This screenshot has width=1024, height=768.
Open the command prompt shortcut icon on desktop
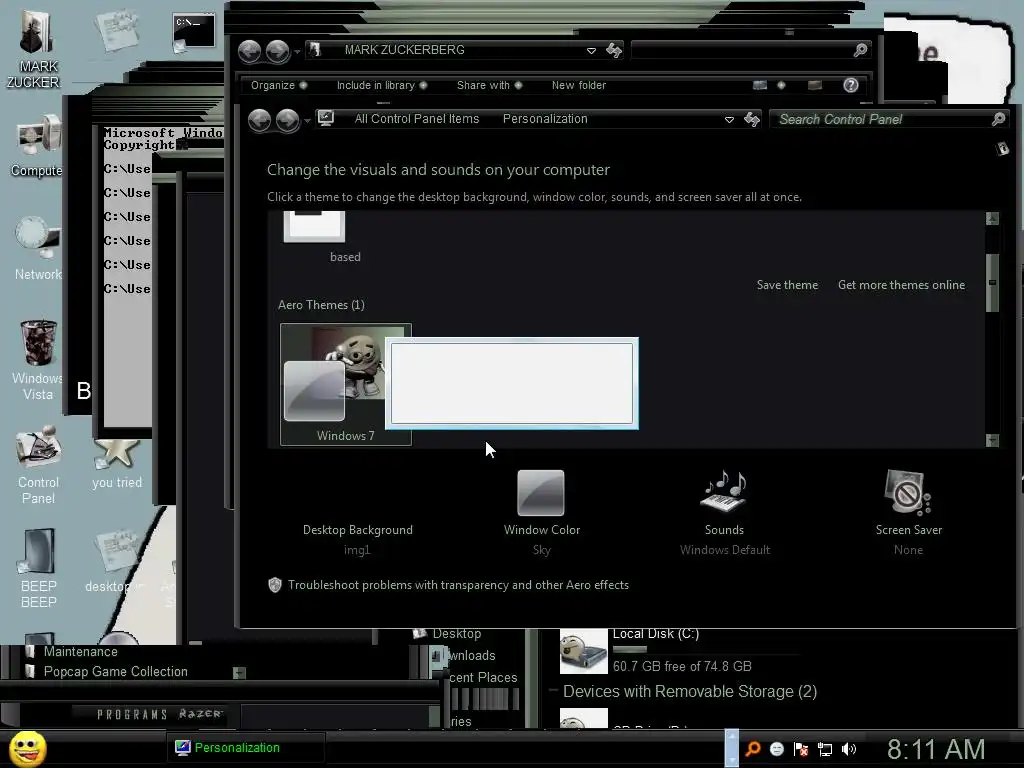[x=193, y=33]
